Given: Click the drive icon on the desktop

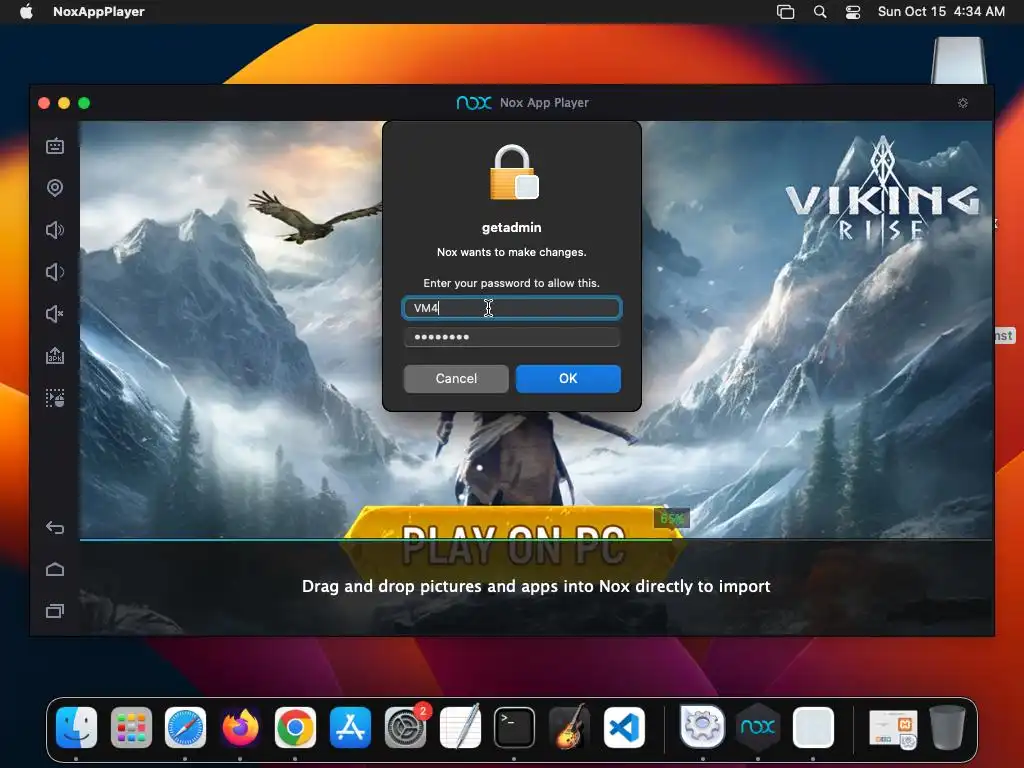Looking at the screenshot, I should coord(958,60).
